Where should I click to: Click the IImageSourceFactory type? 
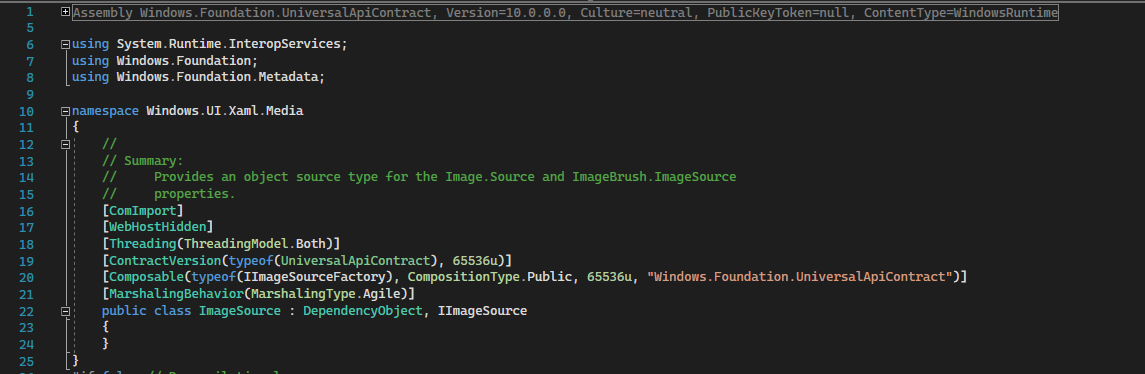coord(315,277)
